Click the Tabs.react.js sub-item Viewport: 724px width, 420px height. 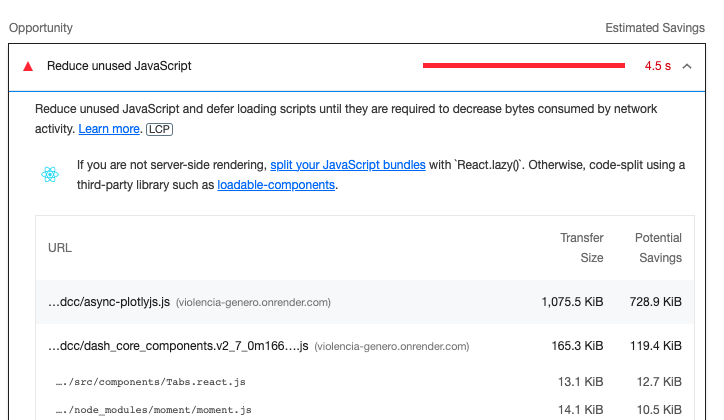(x=151, y=382)
